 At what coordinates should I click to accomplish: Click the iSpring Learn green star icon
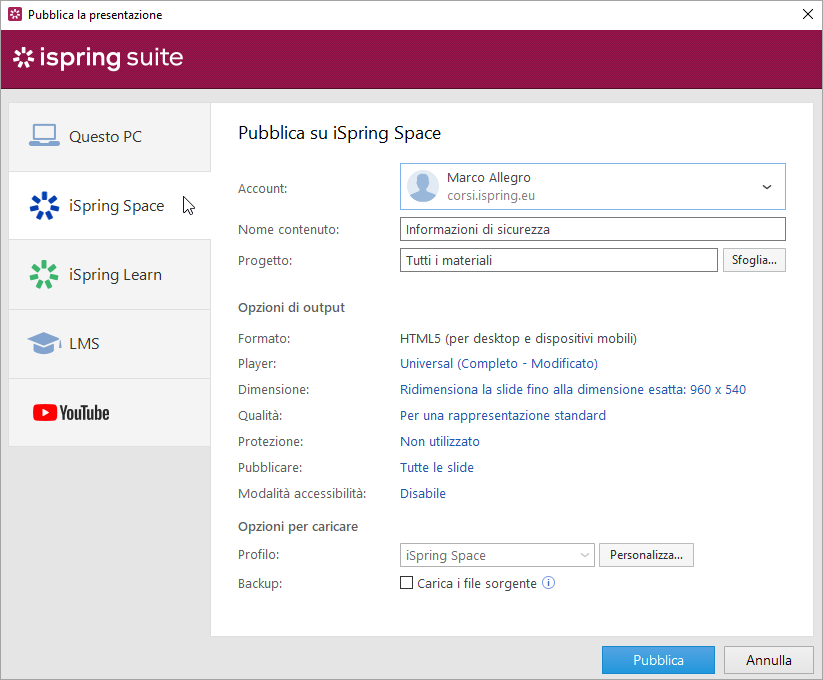coord(44,274)
